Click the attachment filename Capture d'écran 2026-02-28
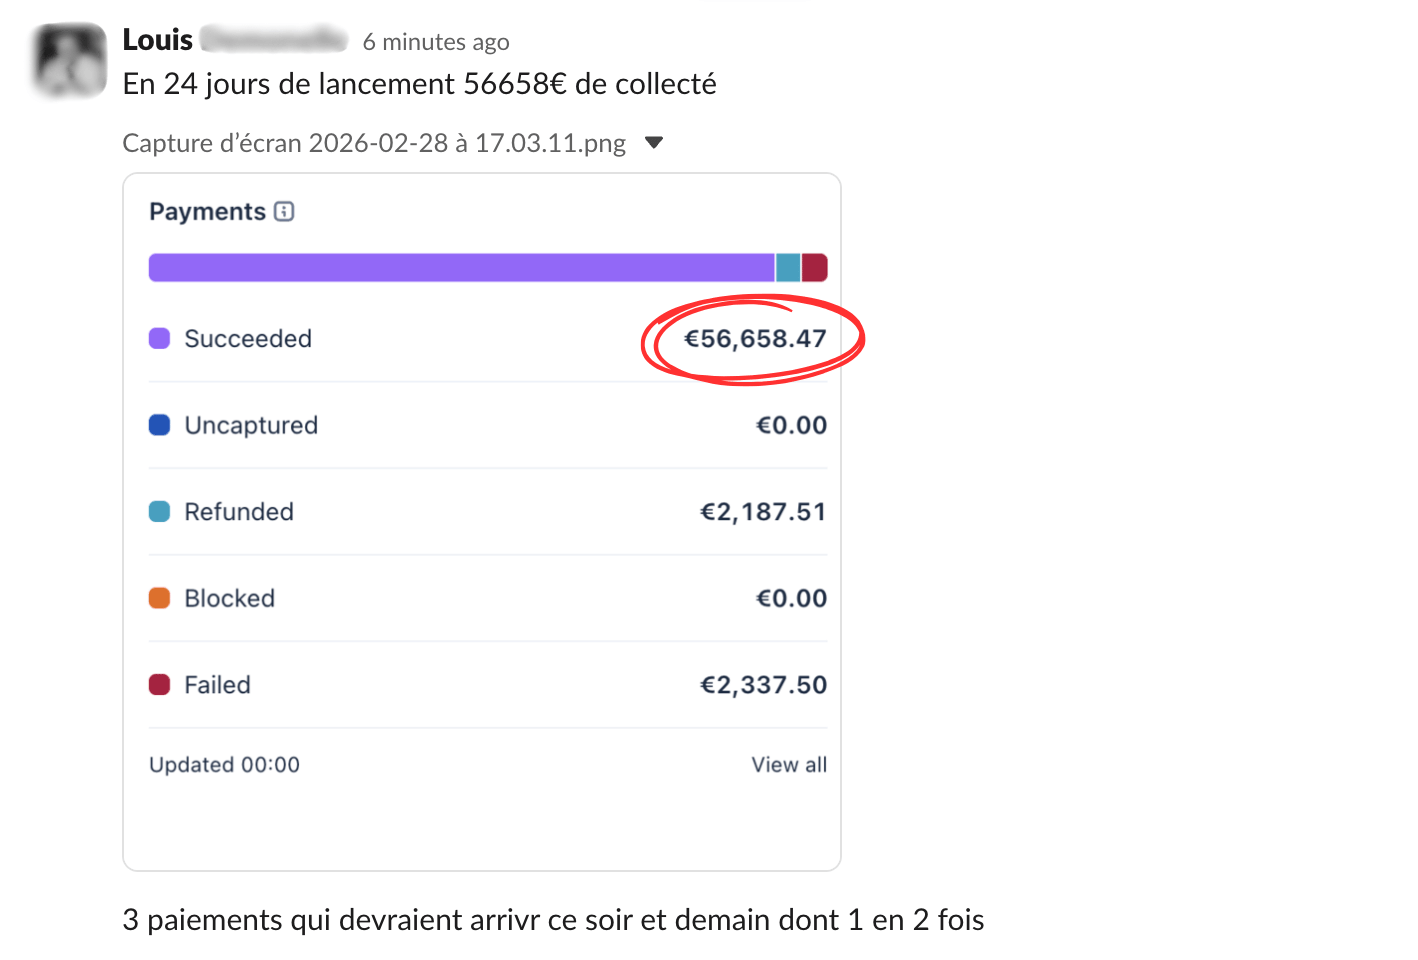1418x960 pixels. (374, 143)
